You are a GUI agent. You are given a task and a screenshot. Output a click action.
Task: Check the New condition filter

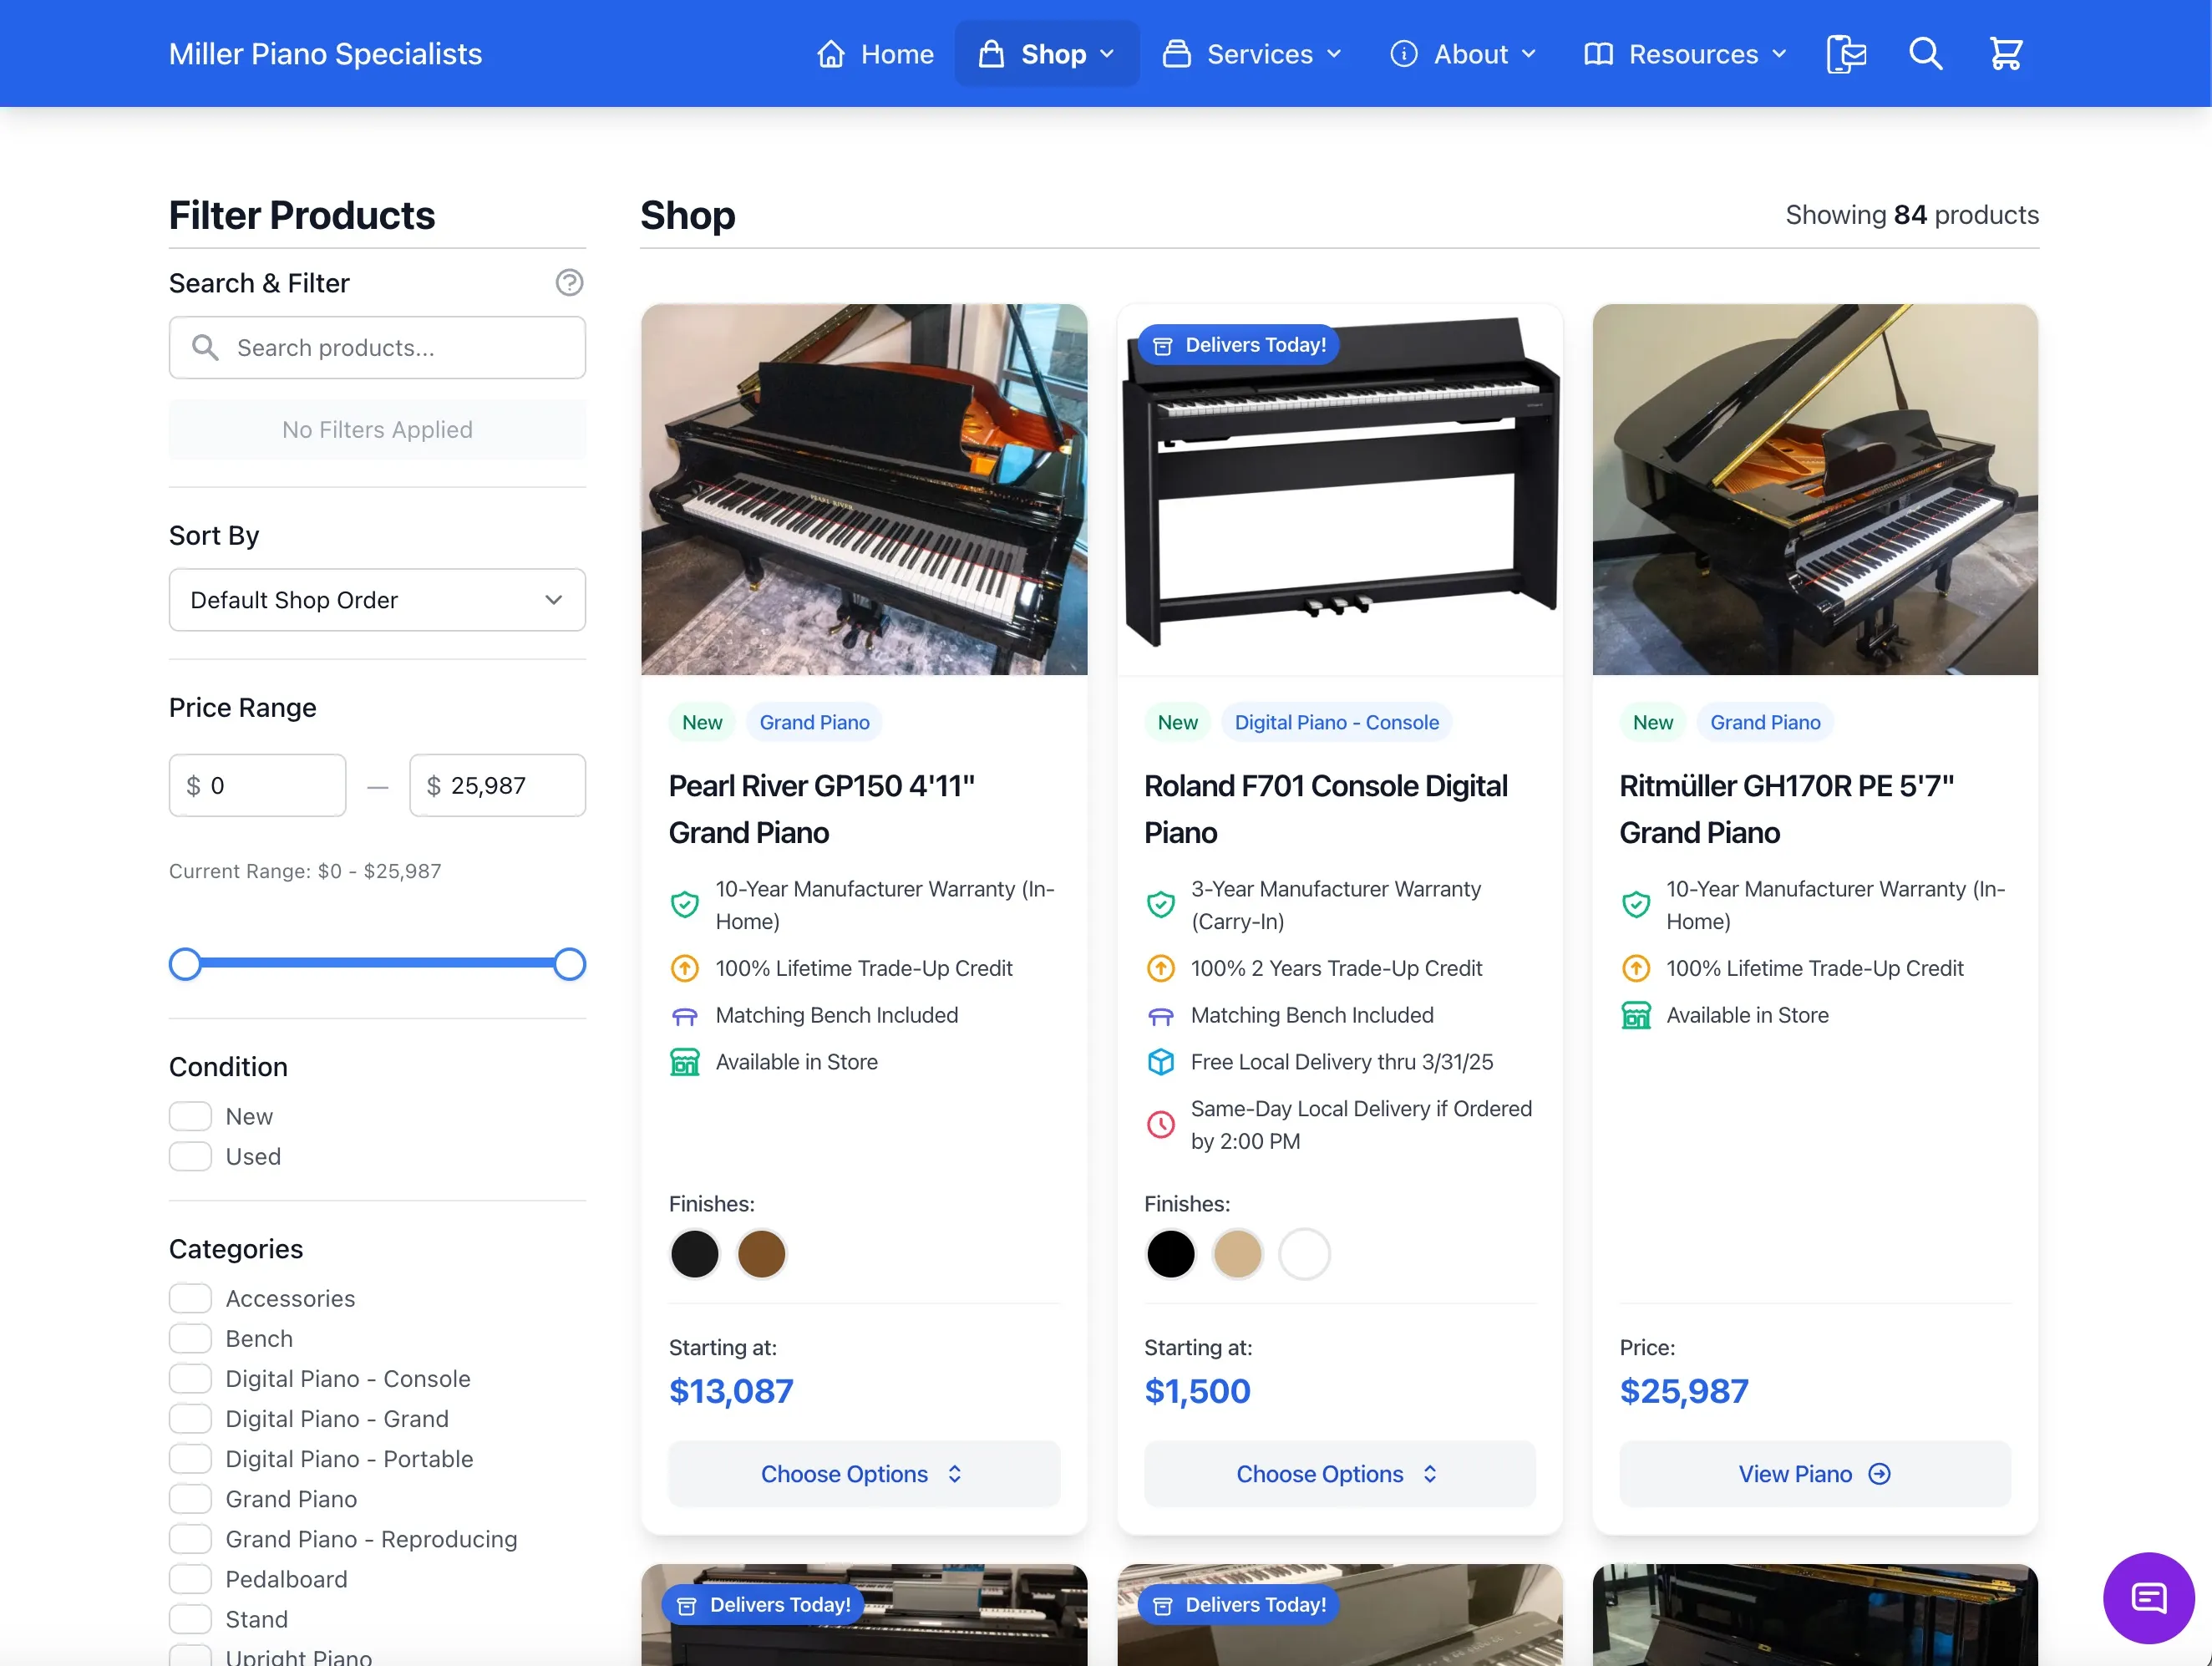pos(190,1116)
